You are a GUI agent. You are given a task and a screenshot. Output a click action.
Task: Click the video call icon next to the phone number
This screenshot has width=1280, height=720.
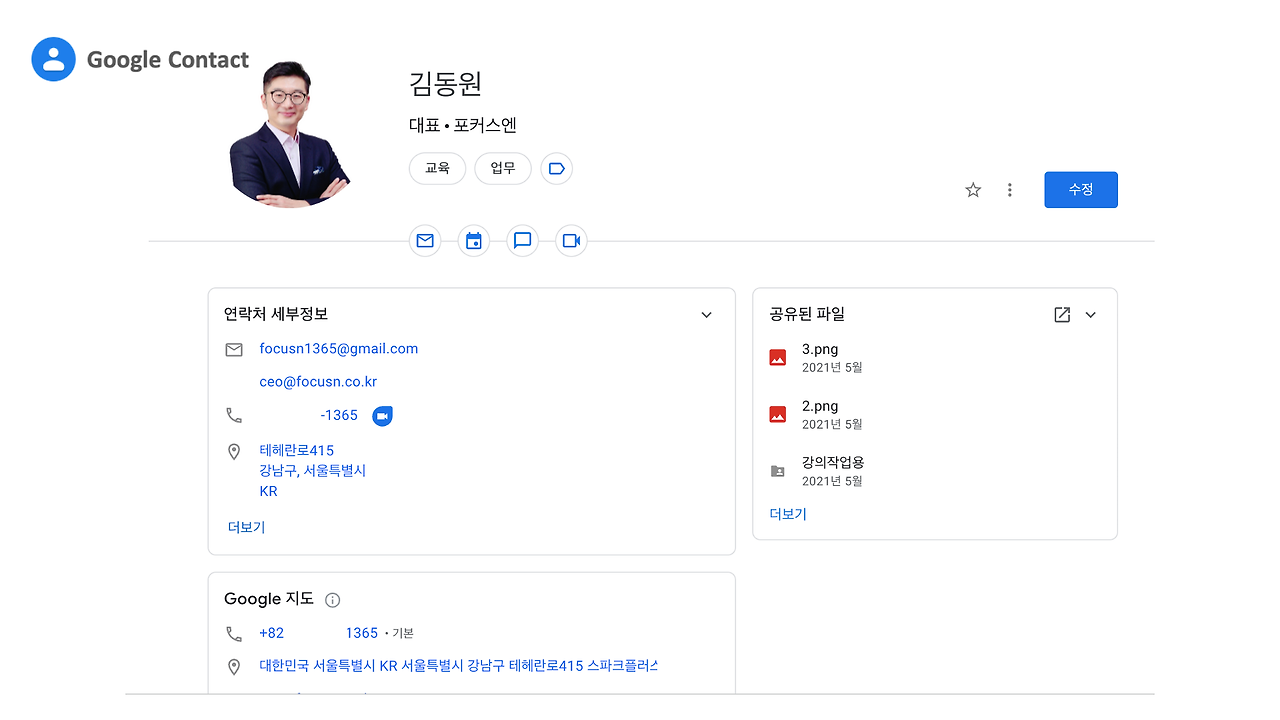pos(381,415)
